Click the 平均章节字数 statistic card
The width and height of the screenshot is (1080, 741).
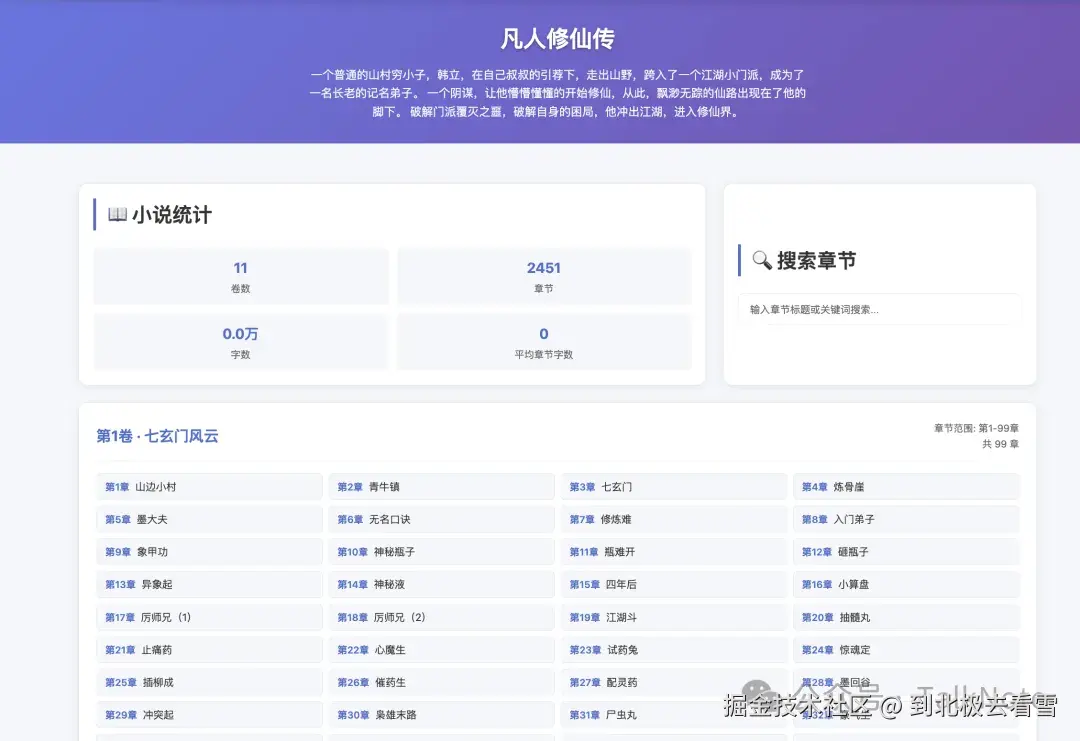[x=543, y=341]
